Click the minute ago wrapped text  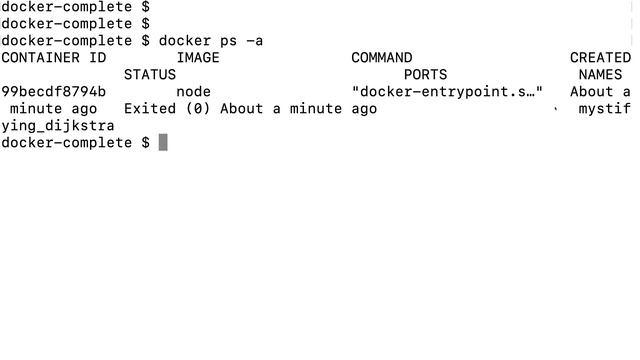pyautogui.click(x=53, y=109)
